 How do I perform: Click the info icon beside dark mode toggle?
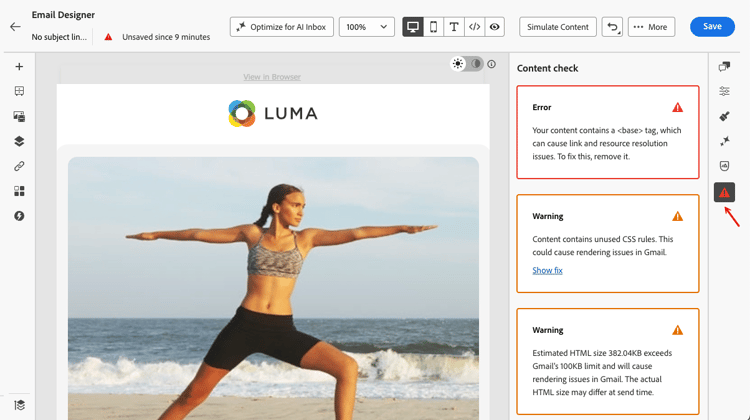[492, 64]
